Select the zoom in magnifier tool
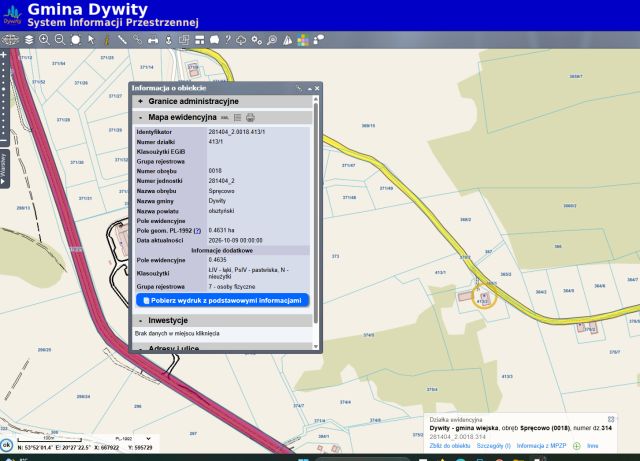This screenshot has height=461, width=640. click(44, 40)
